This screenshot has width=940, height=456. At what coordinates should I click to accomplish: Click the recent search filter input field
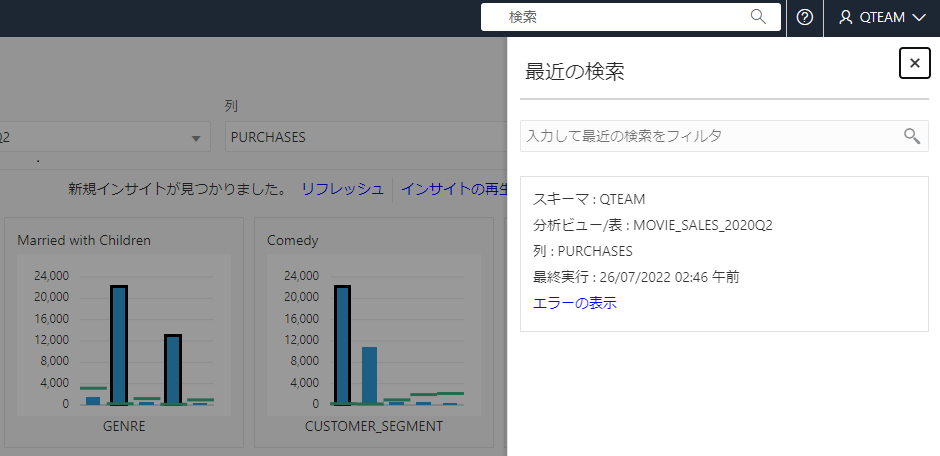(x=710, y=136)
